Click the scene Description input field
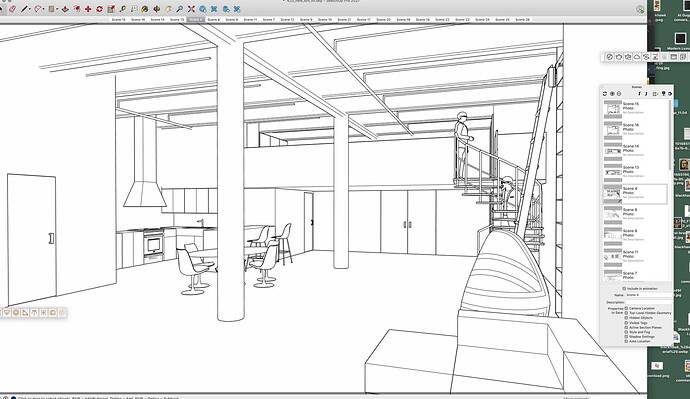The width and height of the screenshot is (690, 399). pyautogui.click(x=649, y=302)
